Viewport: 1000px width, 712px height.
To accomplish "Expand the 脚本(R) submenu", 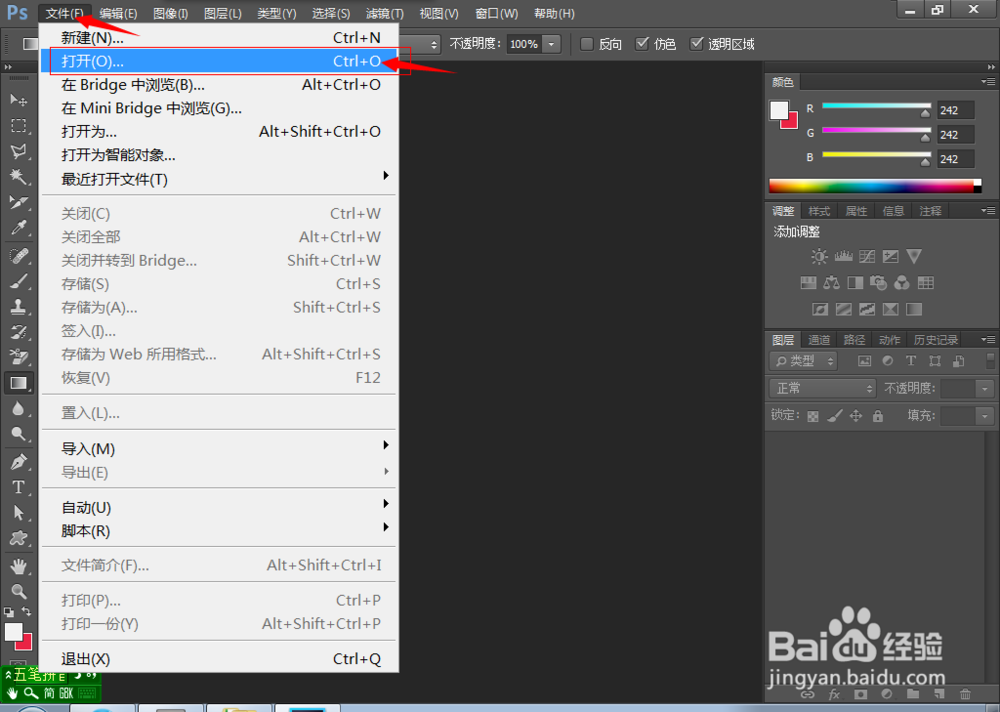I will (x=218, y=531).
